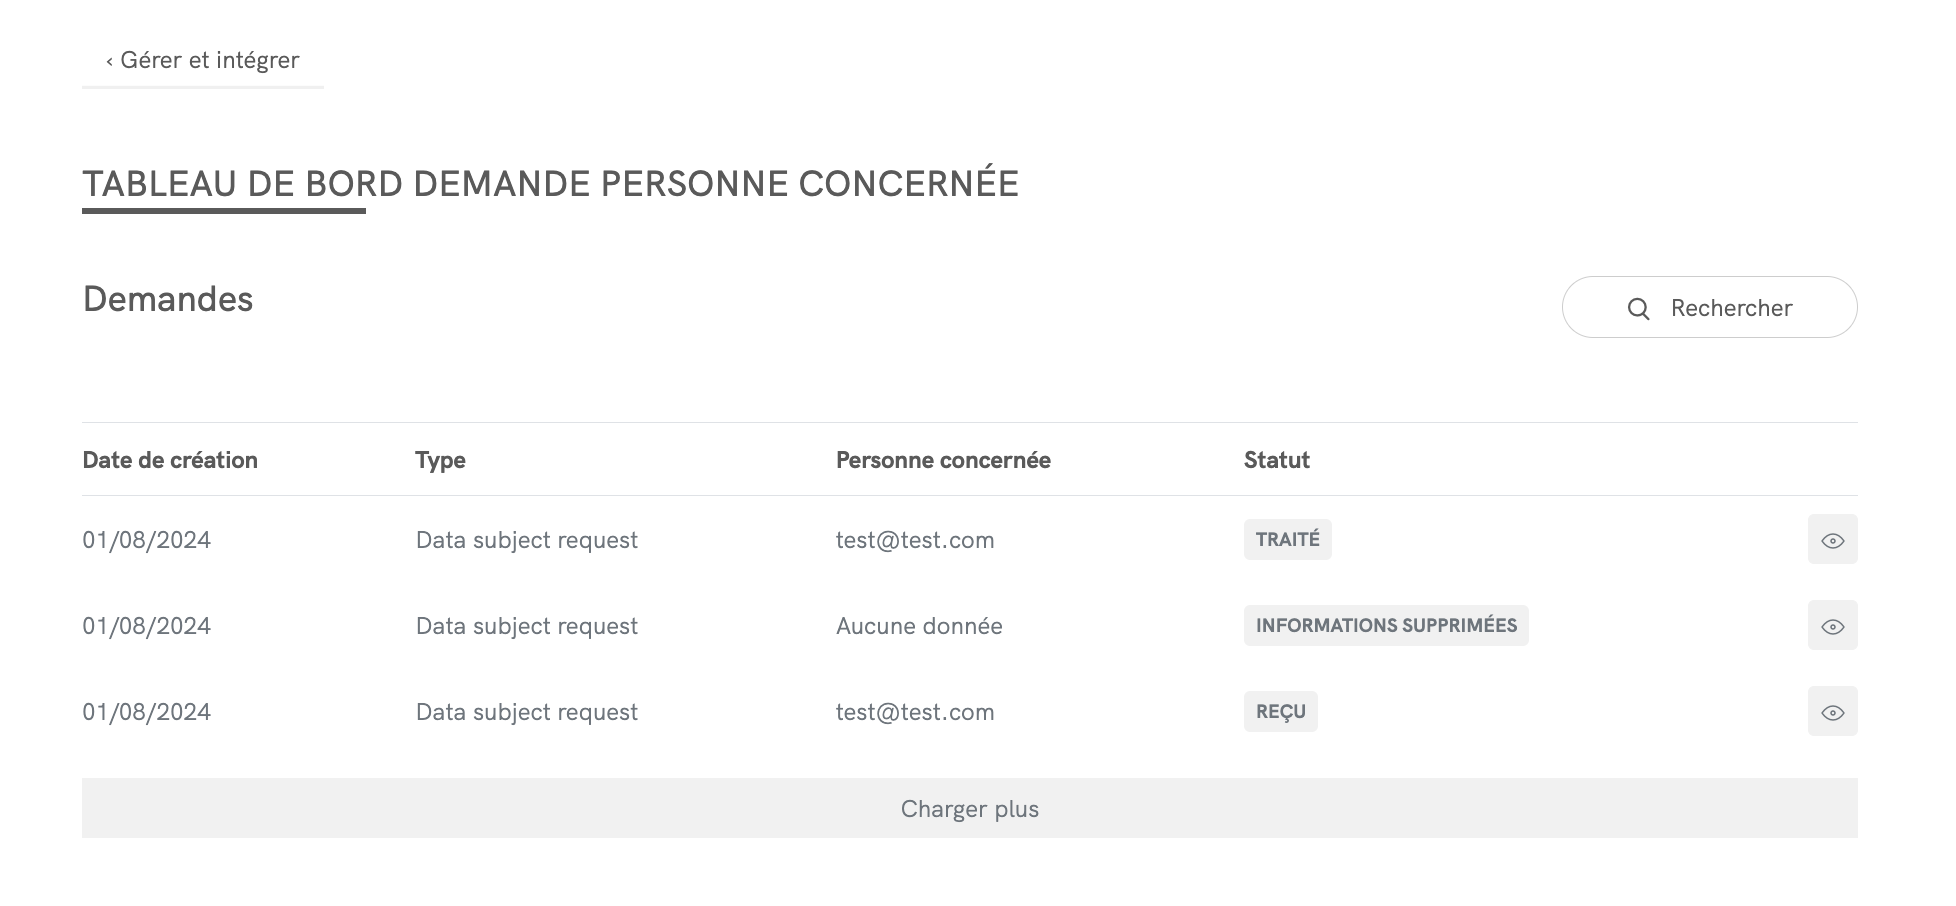Click the Demandes section heading
Image resolution: width=1956 pixels, height=906 pixels.
click(168, 299)
